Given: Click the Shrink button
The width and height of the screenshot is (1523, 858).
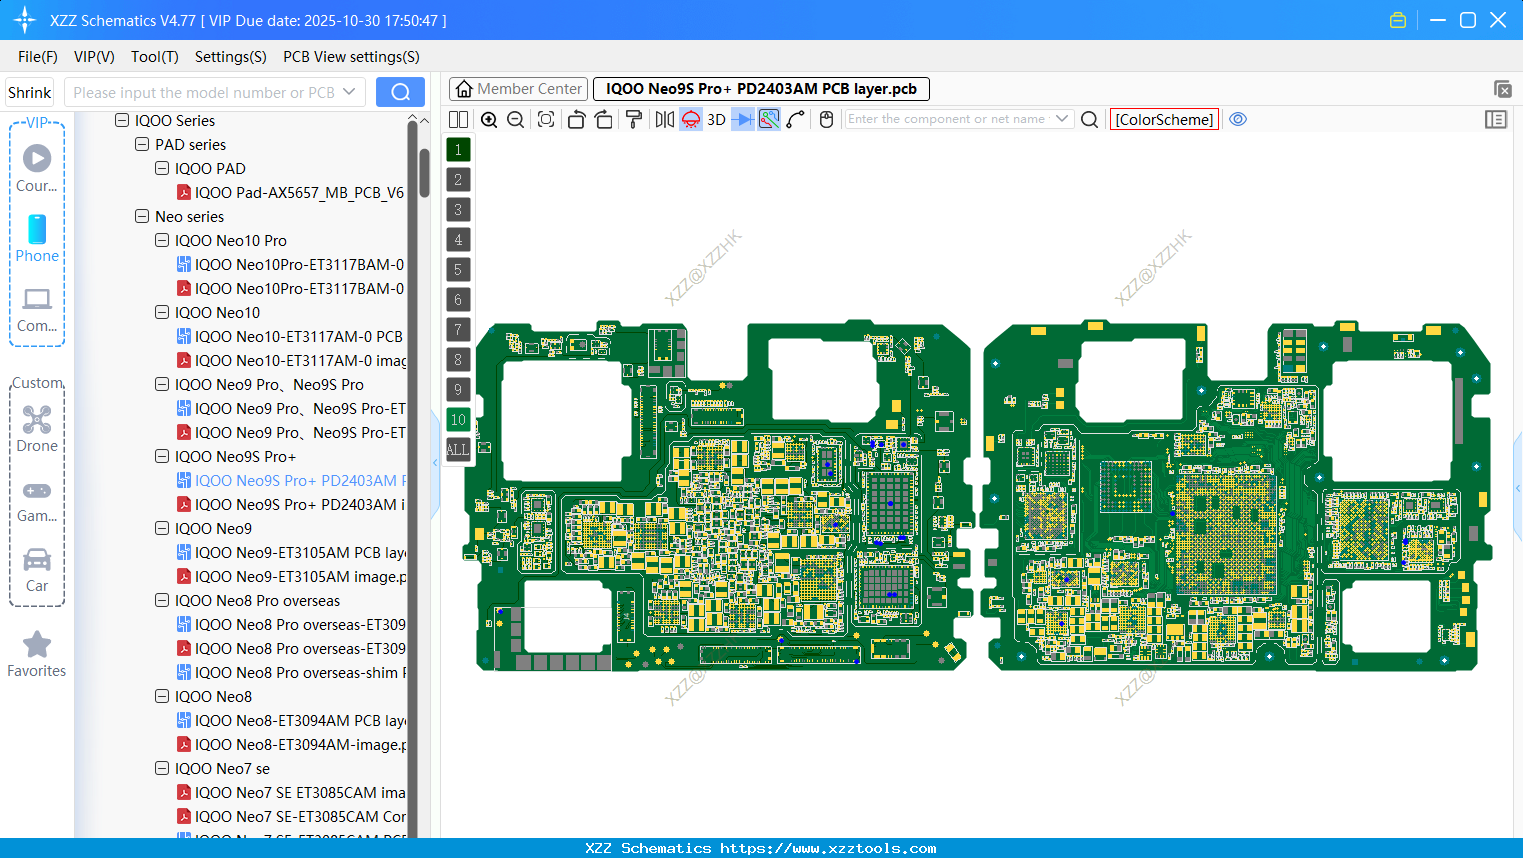Looking at the screenshot, I should [x=29, y=91].
